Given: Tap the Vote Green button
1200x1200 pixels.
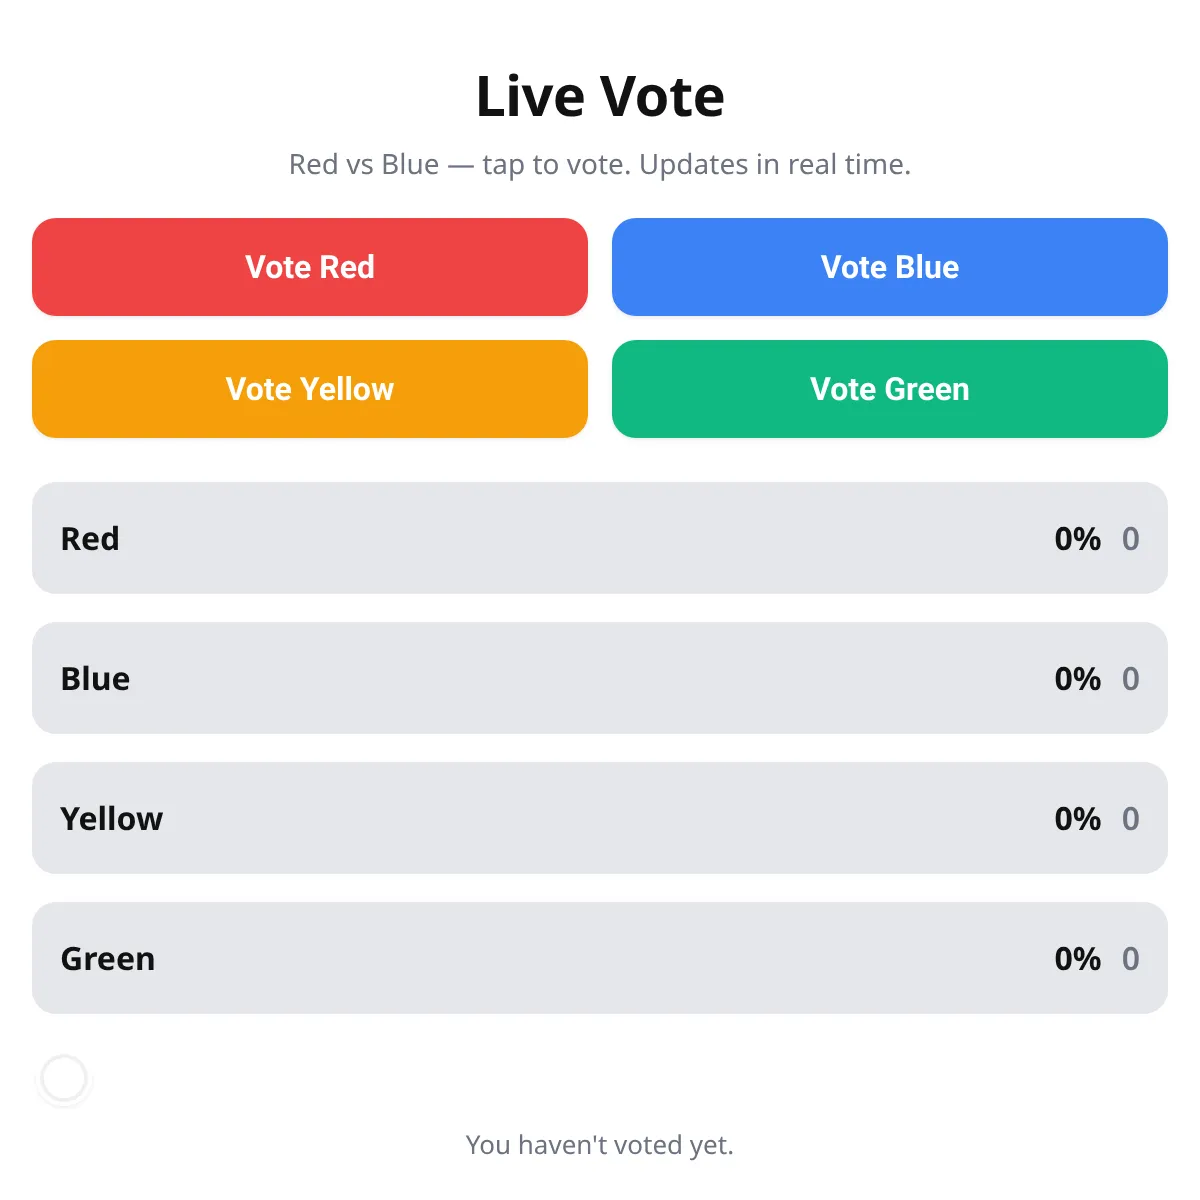Looking at the screenshot, I should coord(890,389).
